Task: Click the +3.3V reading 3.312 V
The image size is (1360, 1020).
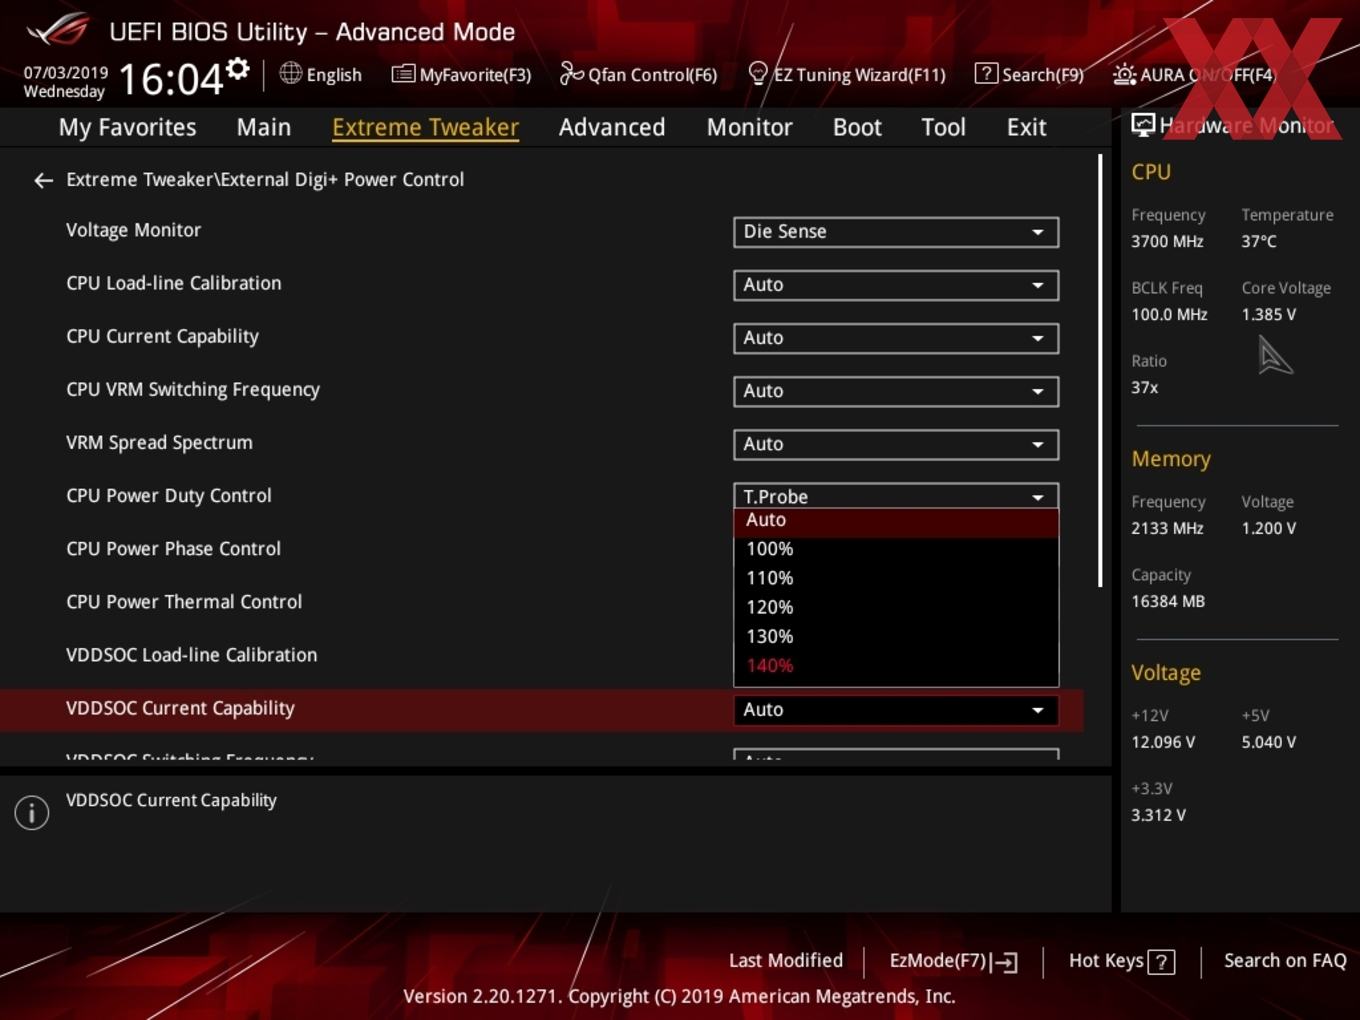Action: [1158, 815]
